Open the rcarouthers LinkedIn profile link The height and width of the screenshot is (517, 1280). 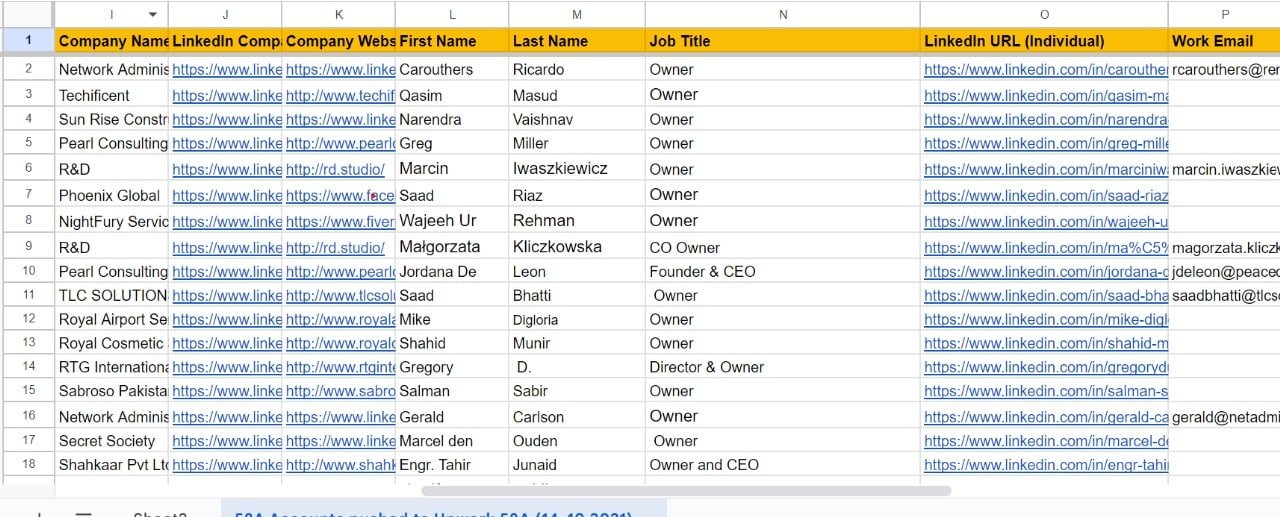pyautogui.click(x=1045, y=70)
